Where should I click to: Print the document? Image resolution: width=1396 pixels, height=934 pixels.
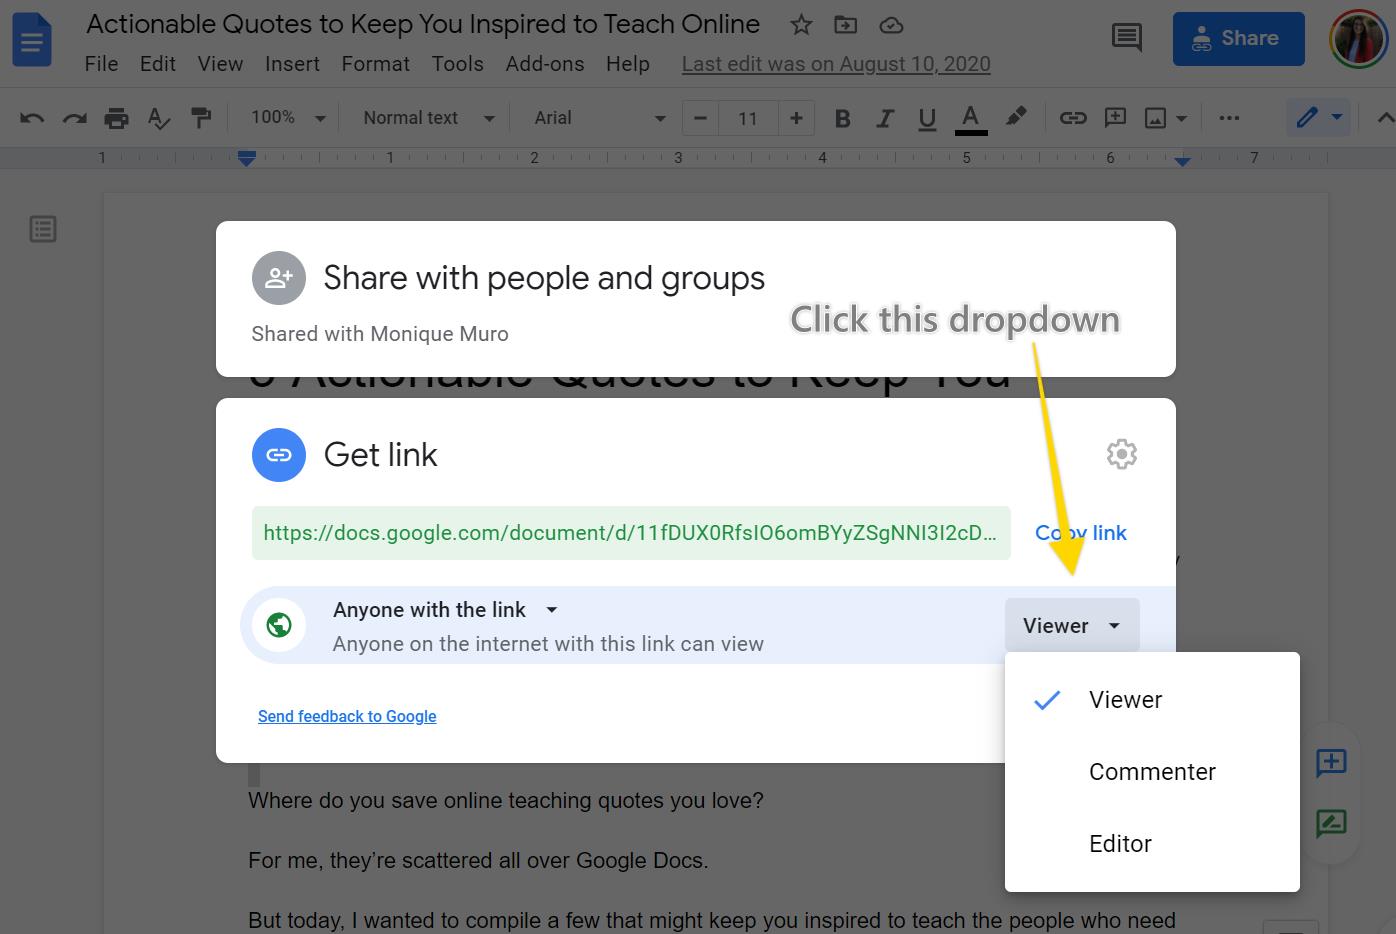click(116, 118)
